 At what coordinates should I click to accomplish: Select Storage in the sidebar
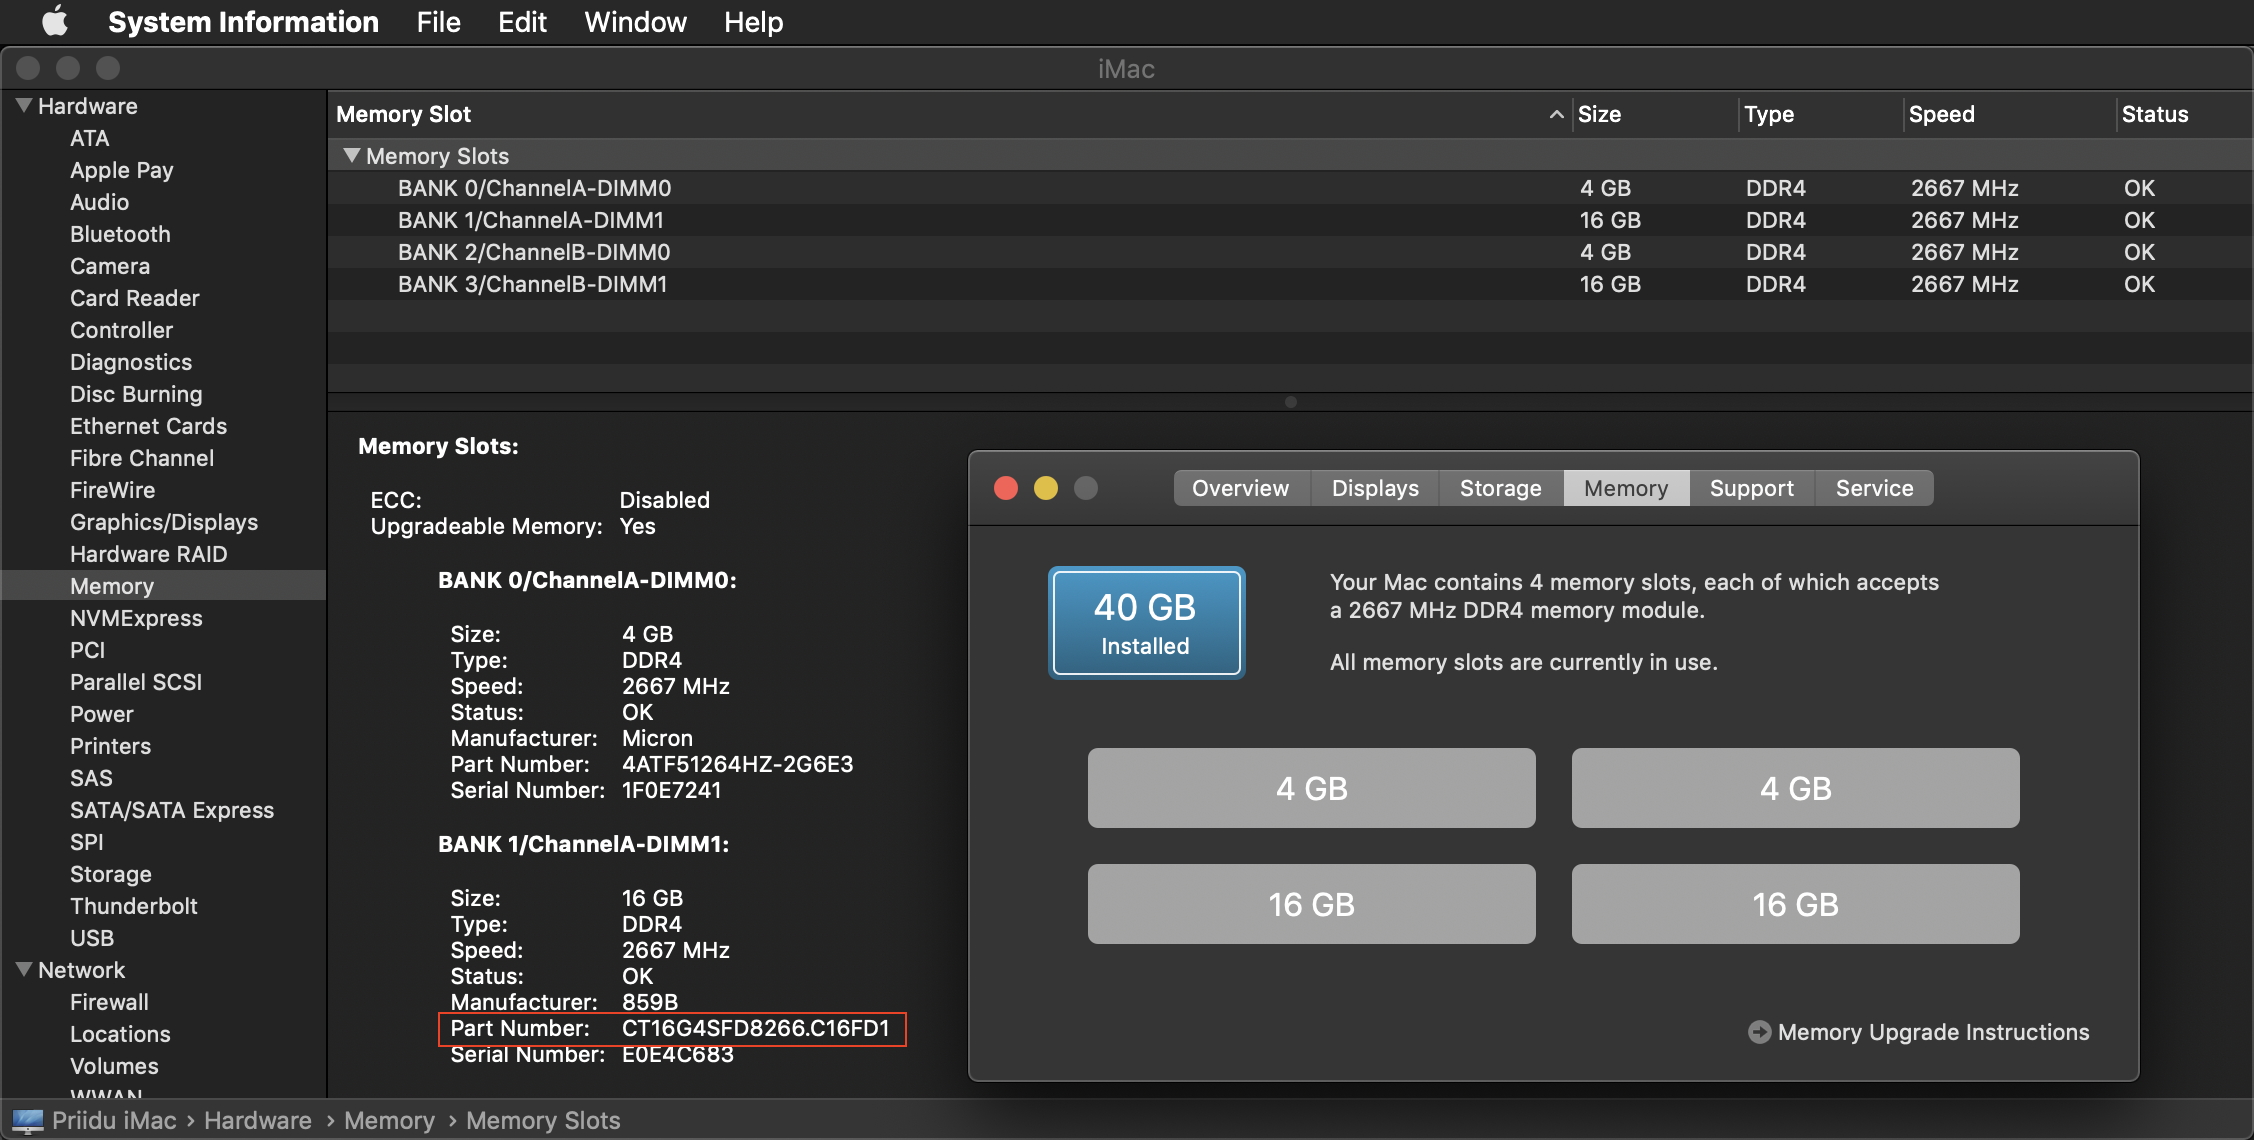point(111,874)
